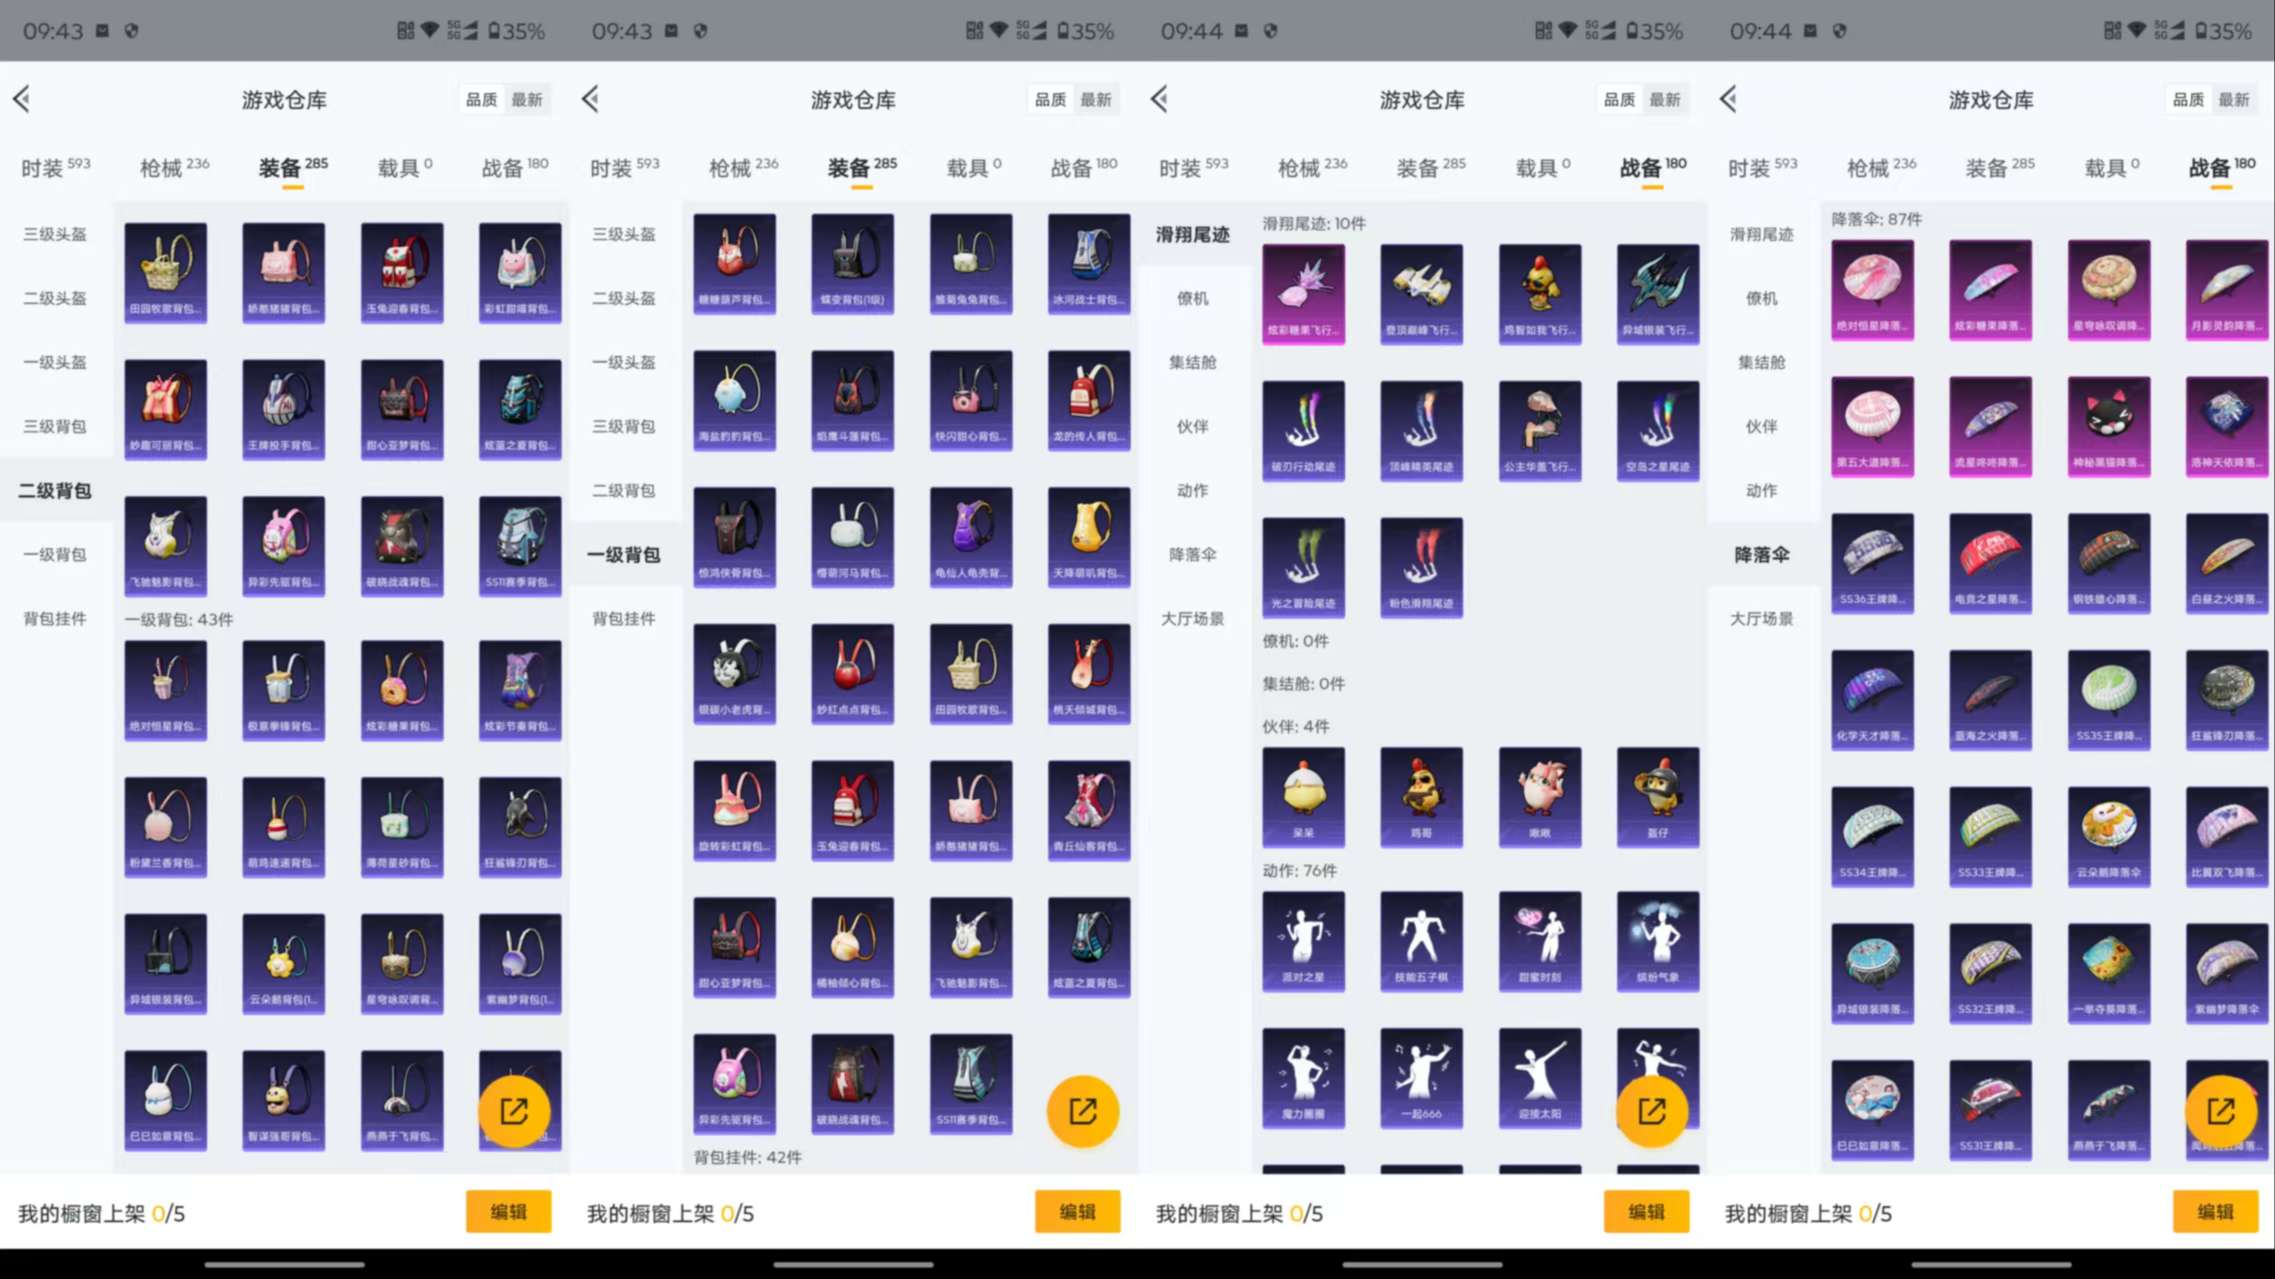Viewport: 2275px width, 1279px height.
Task: Open the 二级头盔 category in sidebar
Action: (55, 298)
